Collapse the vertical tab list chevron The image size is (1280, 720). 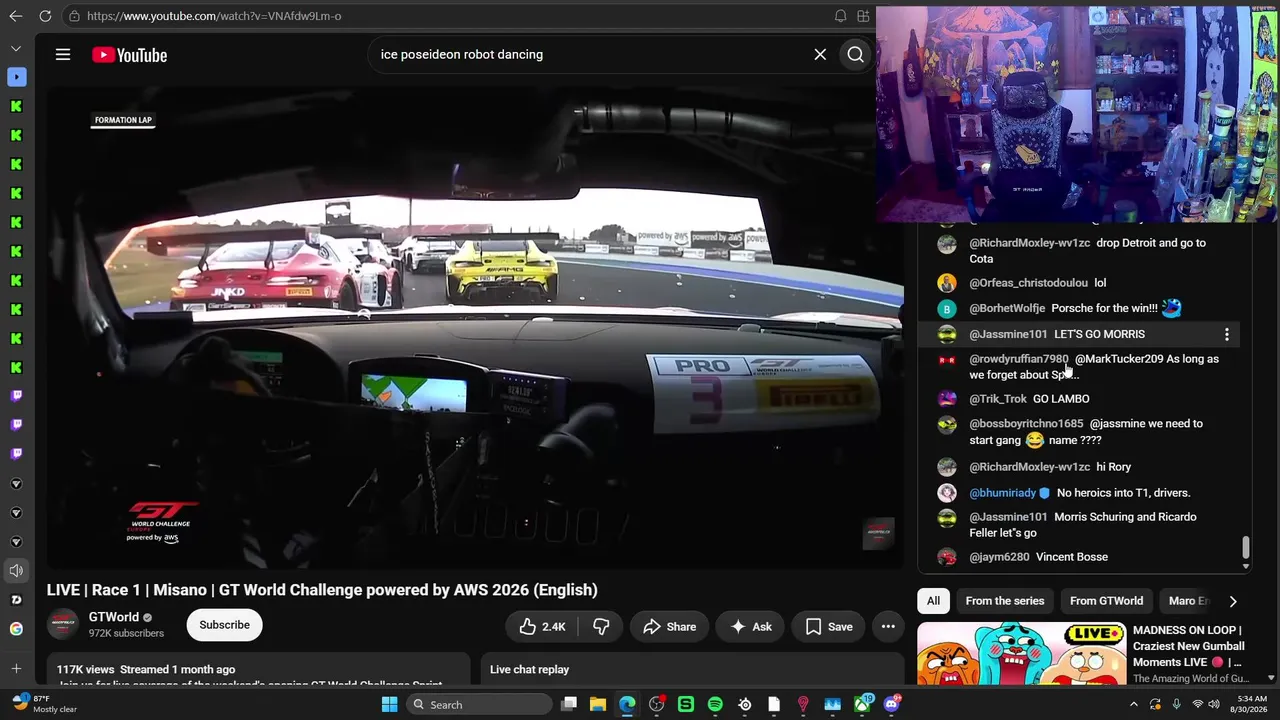point(16,48)
